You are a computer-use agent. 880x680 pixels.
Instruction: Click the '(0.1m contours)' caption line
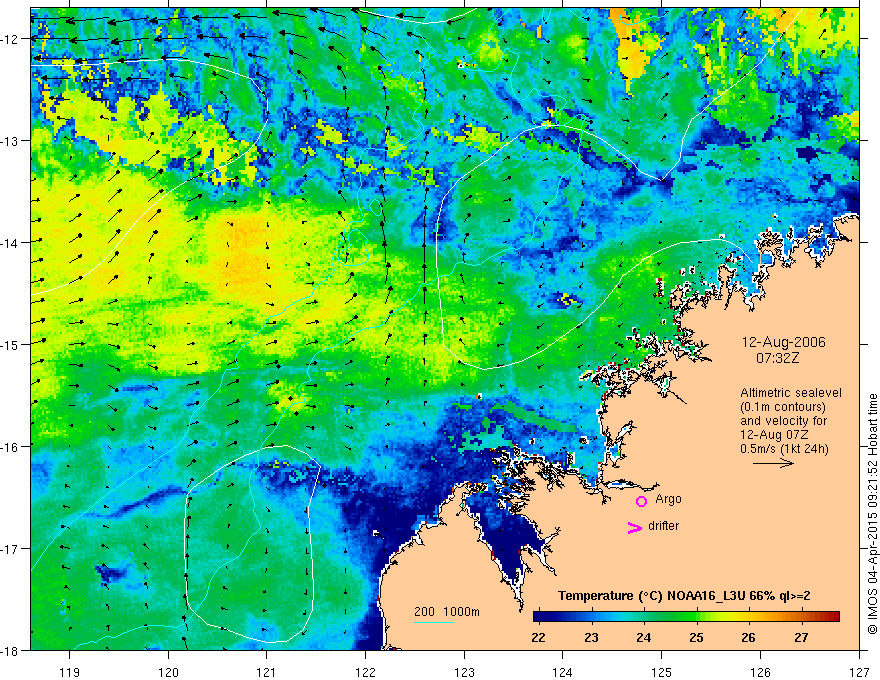tap(783, 407)
